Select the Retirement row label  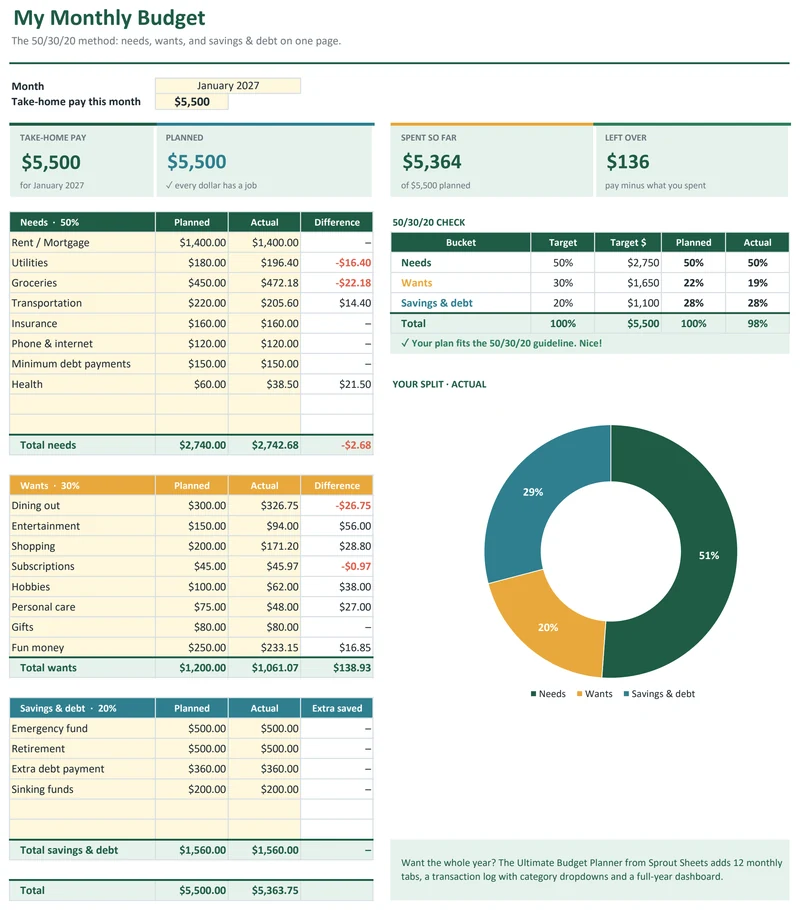point(82,749)
